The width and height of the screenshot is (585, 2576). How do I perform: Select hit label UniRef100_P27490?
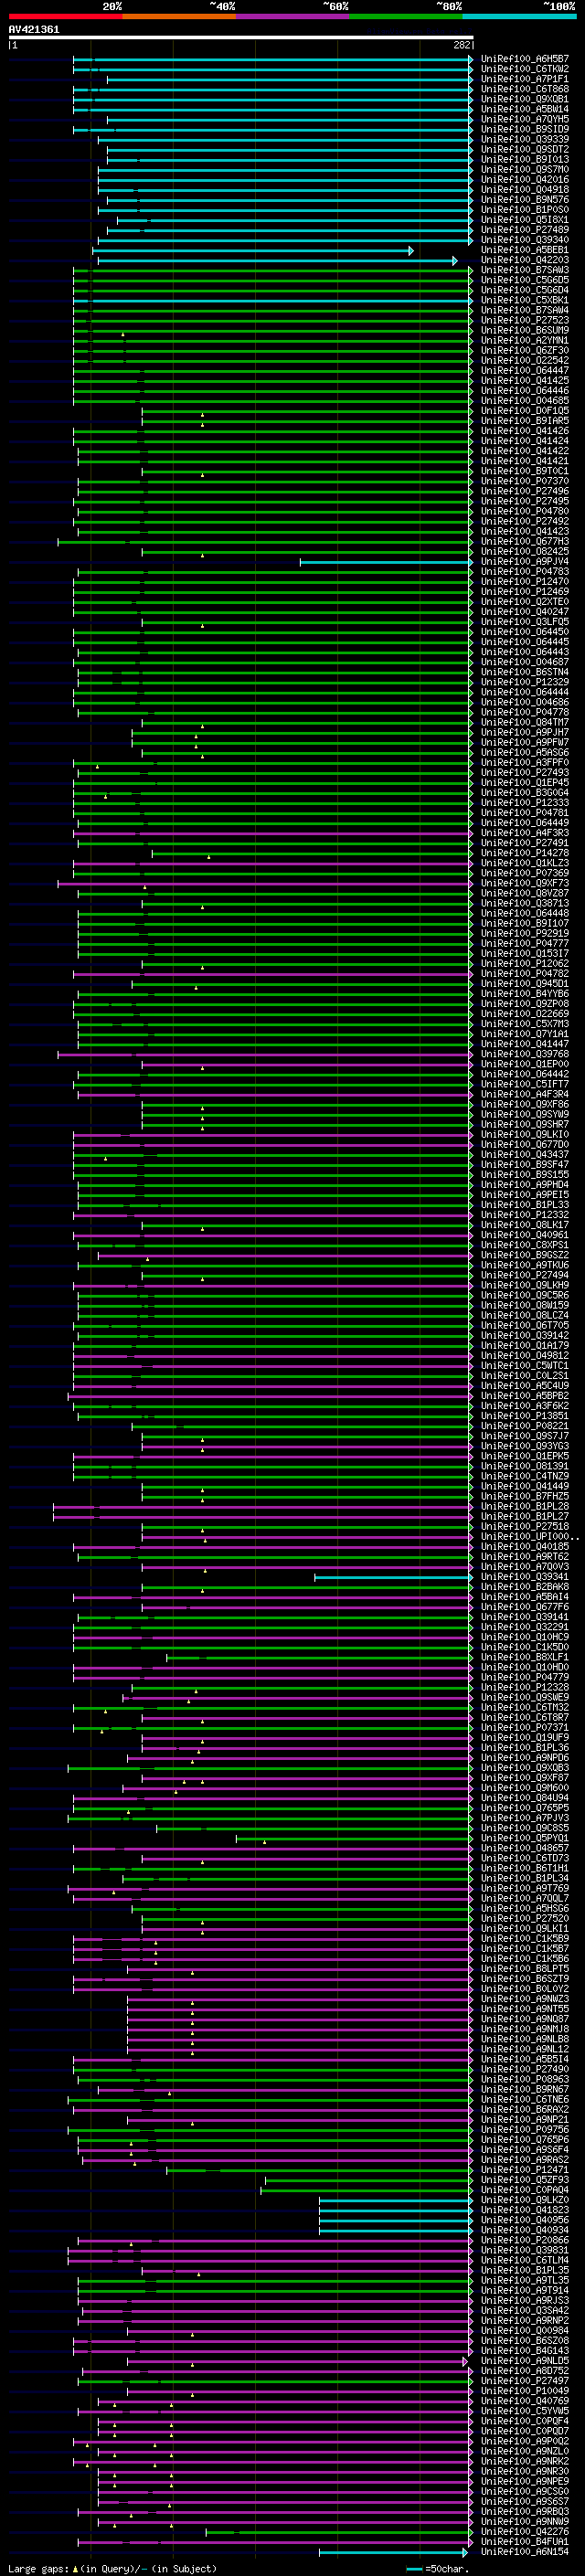coord(525,2069)
